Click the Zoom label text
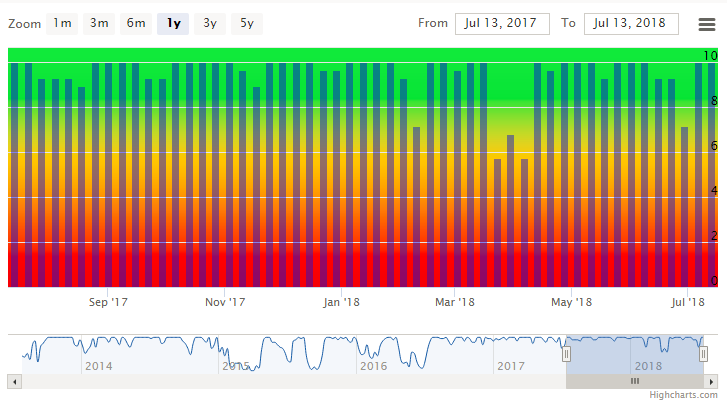Viewport: 727px width, 408px height. [25, 24]
